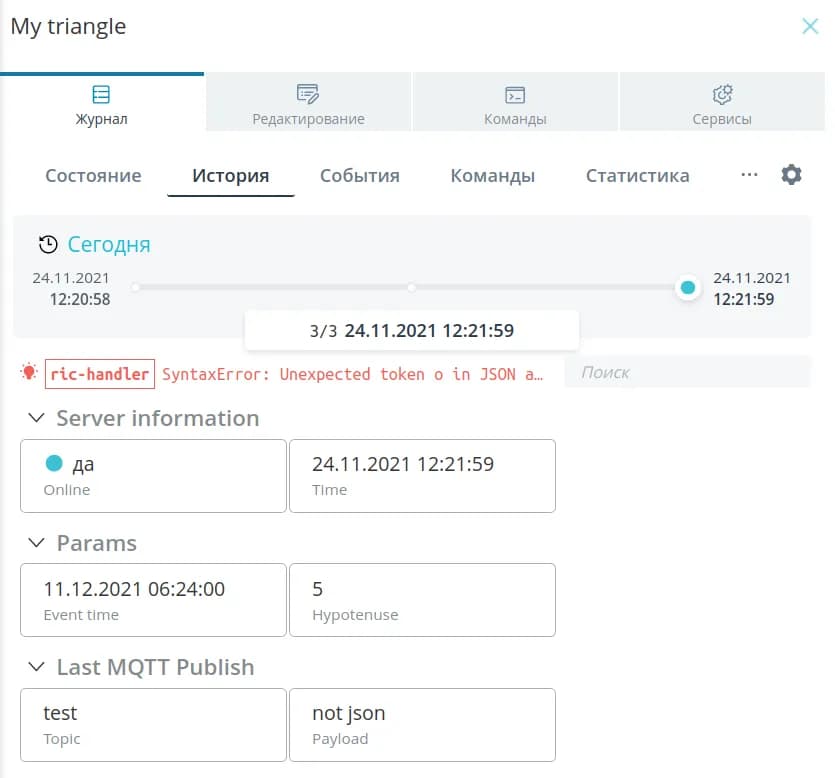Click the history clock icon beside Сегодня
Screen dimensions: 835x778
48,244
